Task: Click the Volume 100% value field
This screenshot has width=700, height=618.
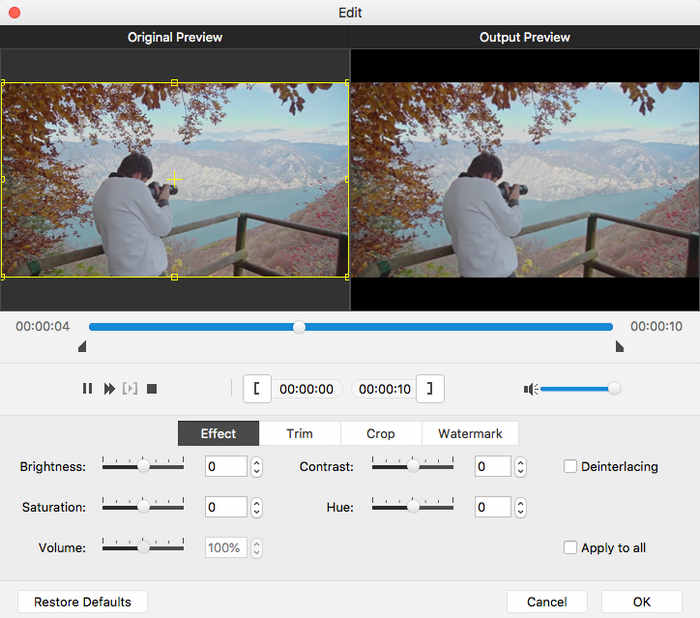Action: point(226,548)
